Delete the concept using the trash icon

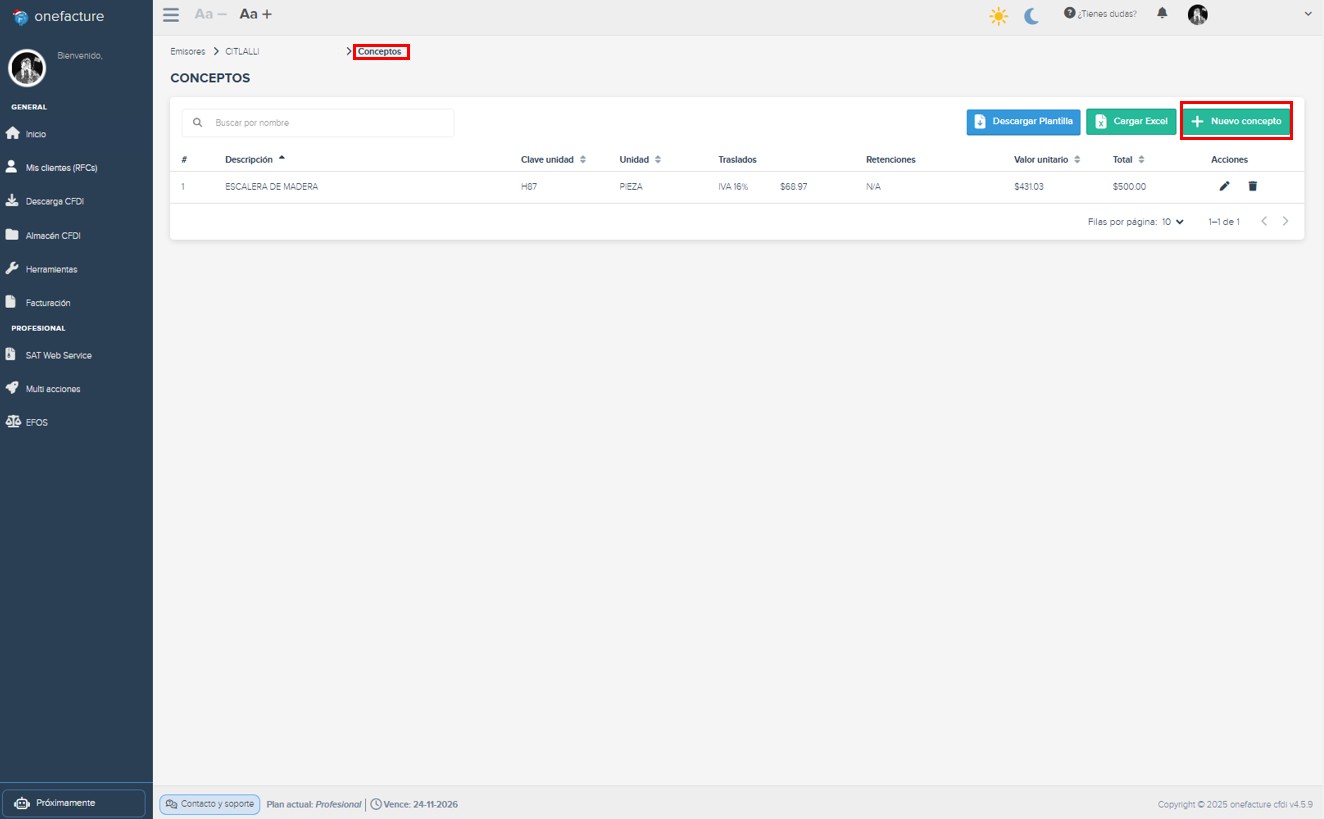1253,186
